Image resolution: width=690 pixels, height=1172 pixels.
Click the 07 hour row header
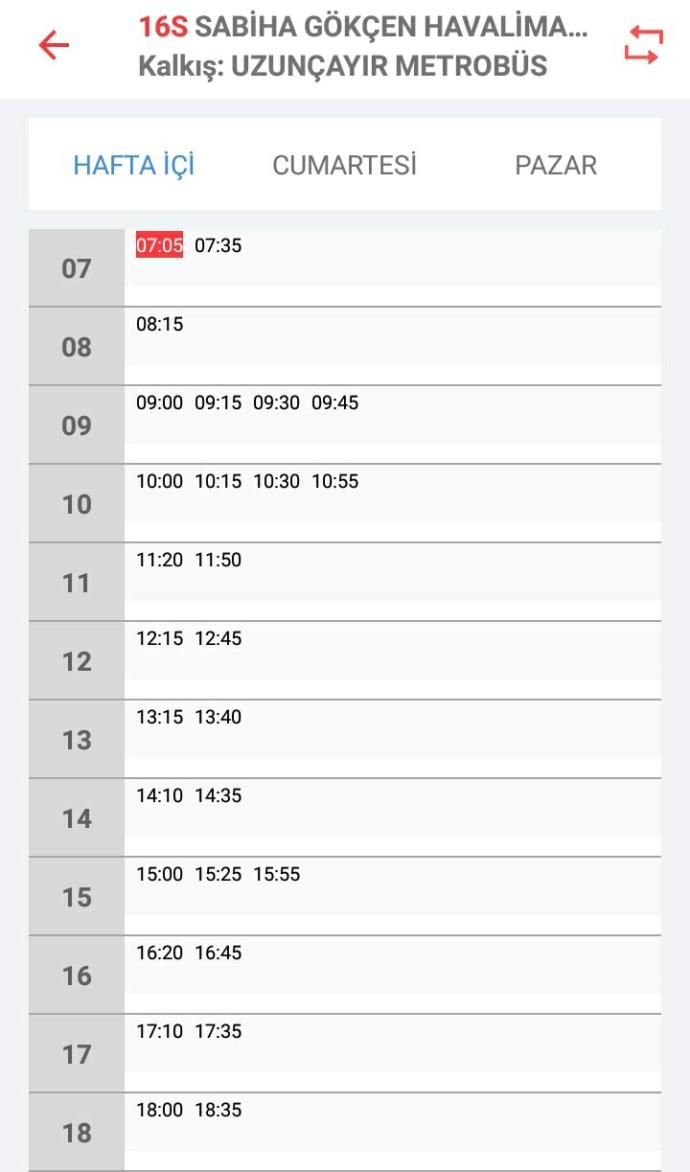pos(76,268)
